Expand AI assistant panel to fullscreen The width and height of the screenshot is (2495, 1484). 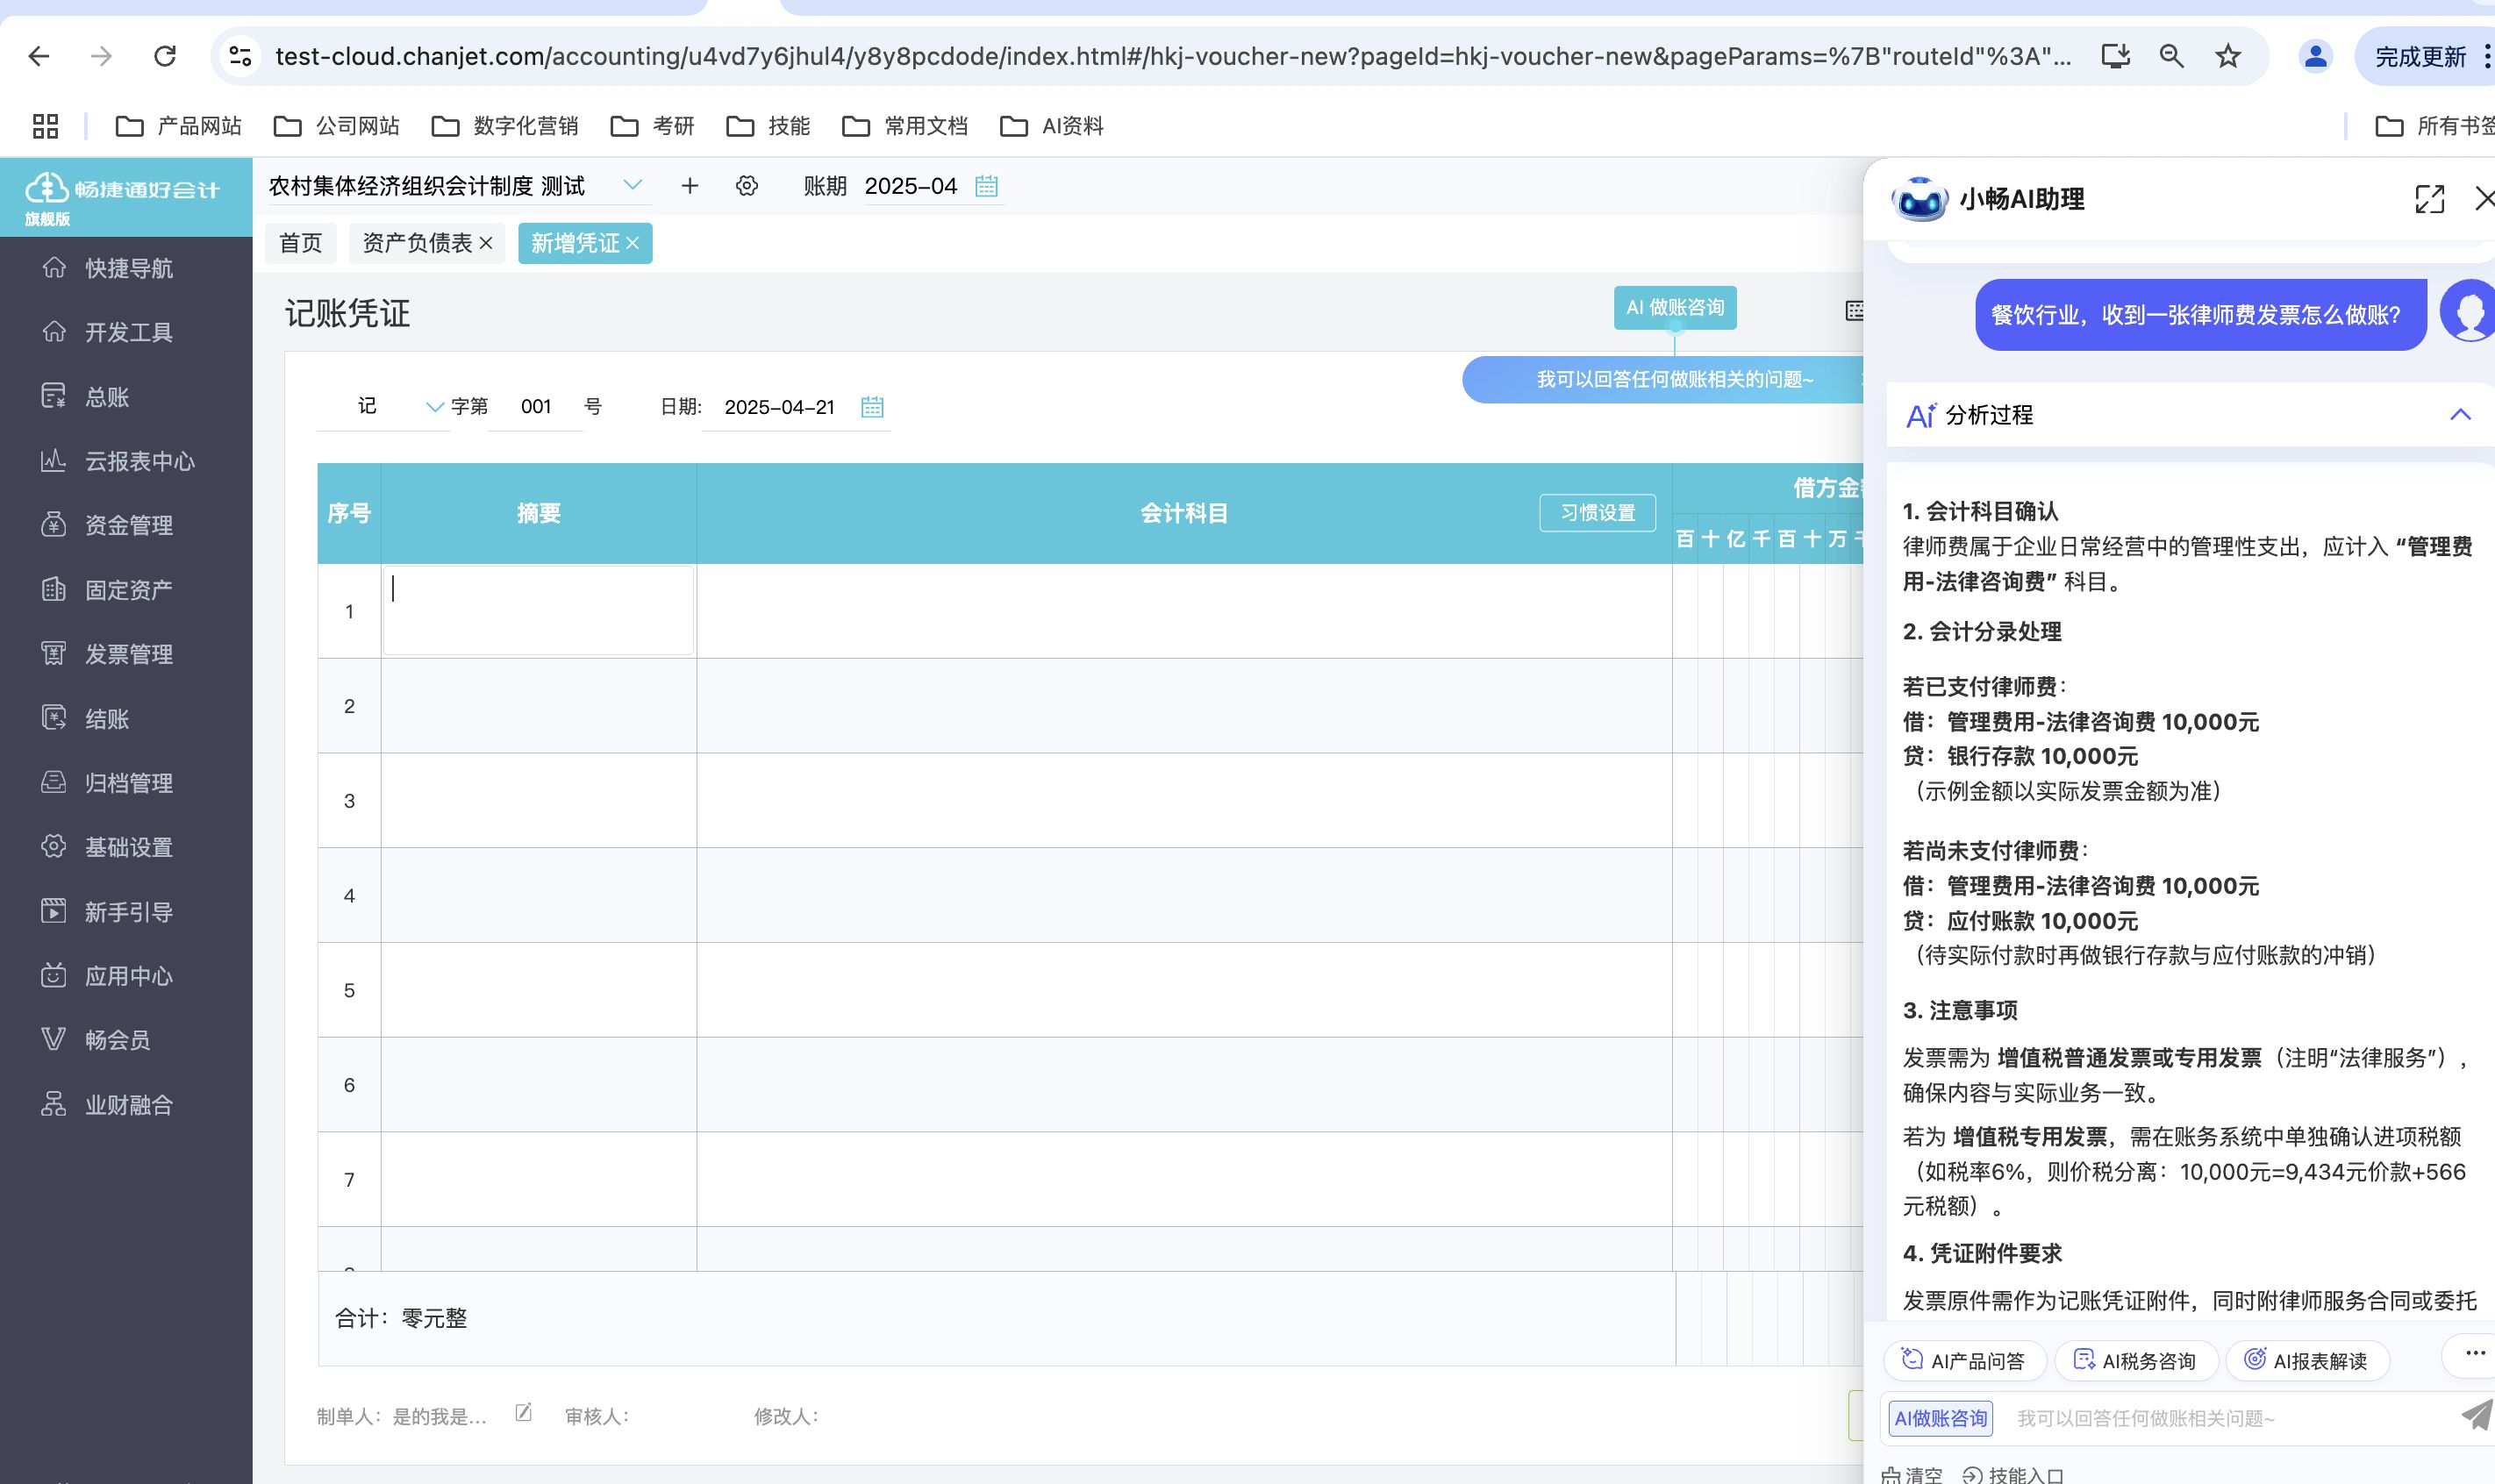[2429, 199]
